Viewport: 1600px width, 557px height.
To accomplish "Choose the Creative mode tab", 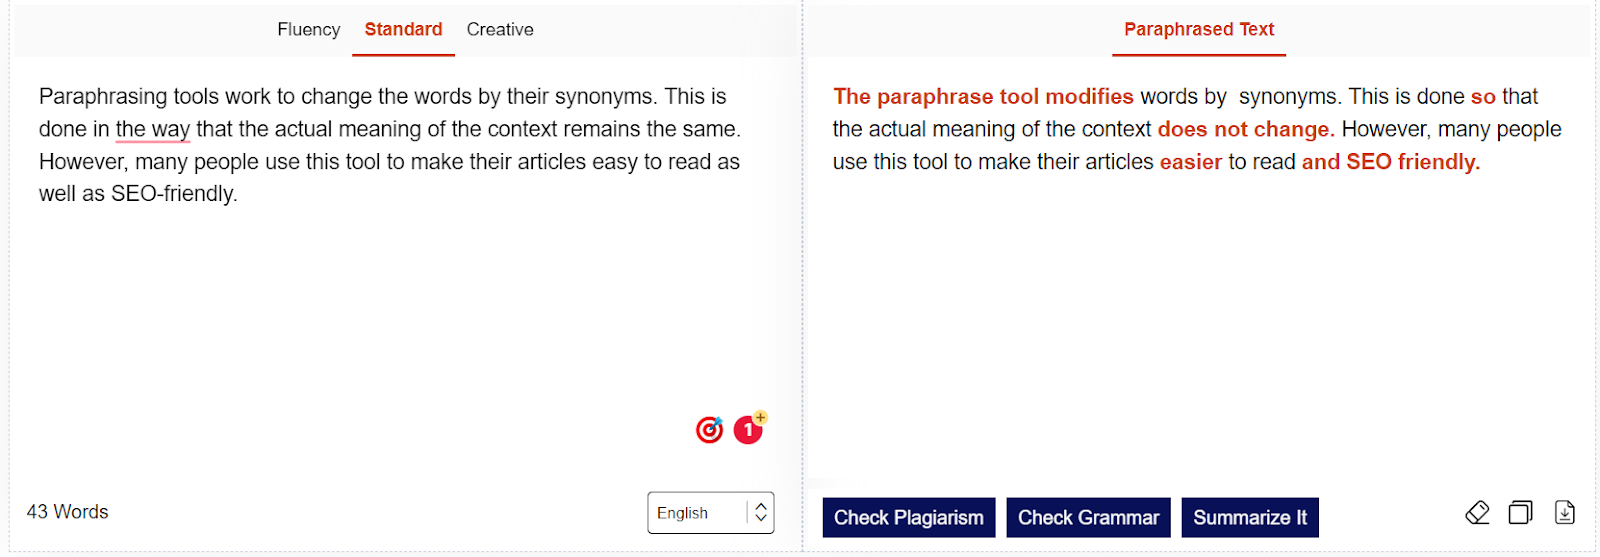I will click(x=500, y=30).
